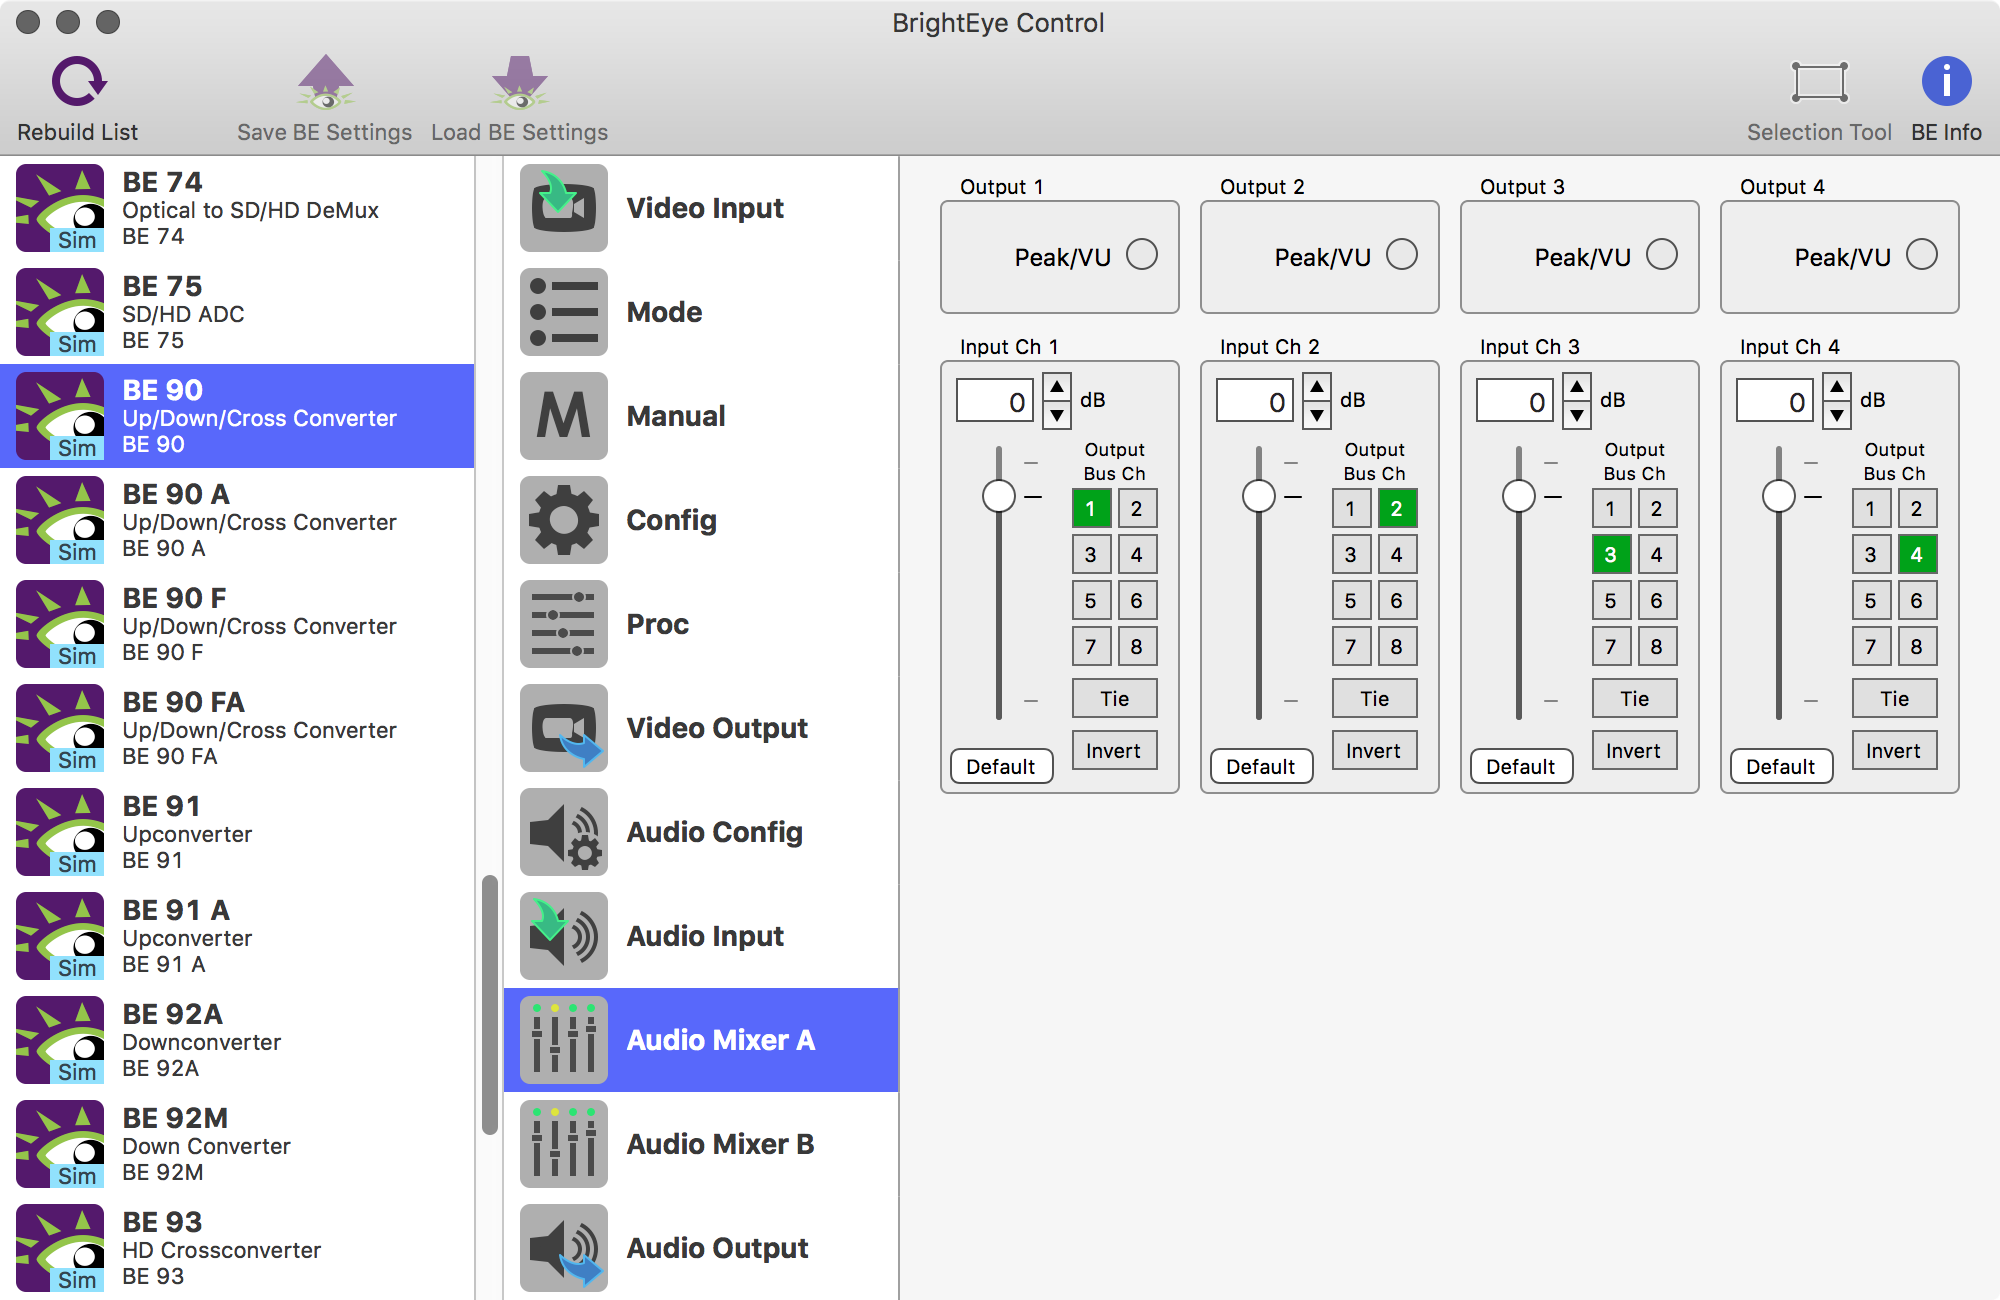Select the BE 74 device icon
The image size is (2000, 1300).
click(60, 208)
